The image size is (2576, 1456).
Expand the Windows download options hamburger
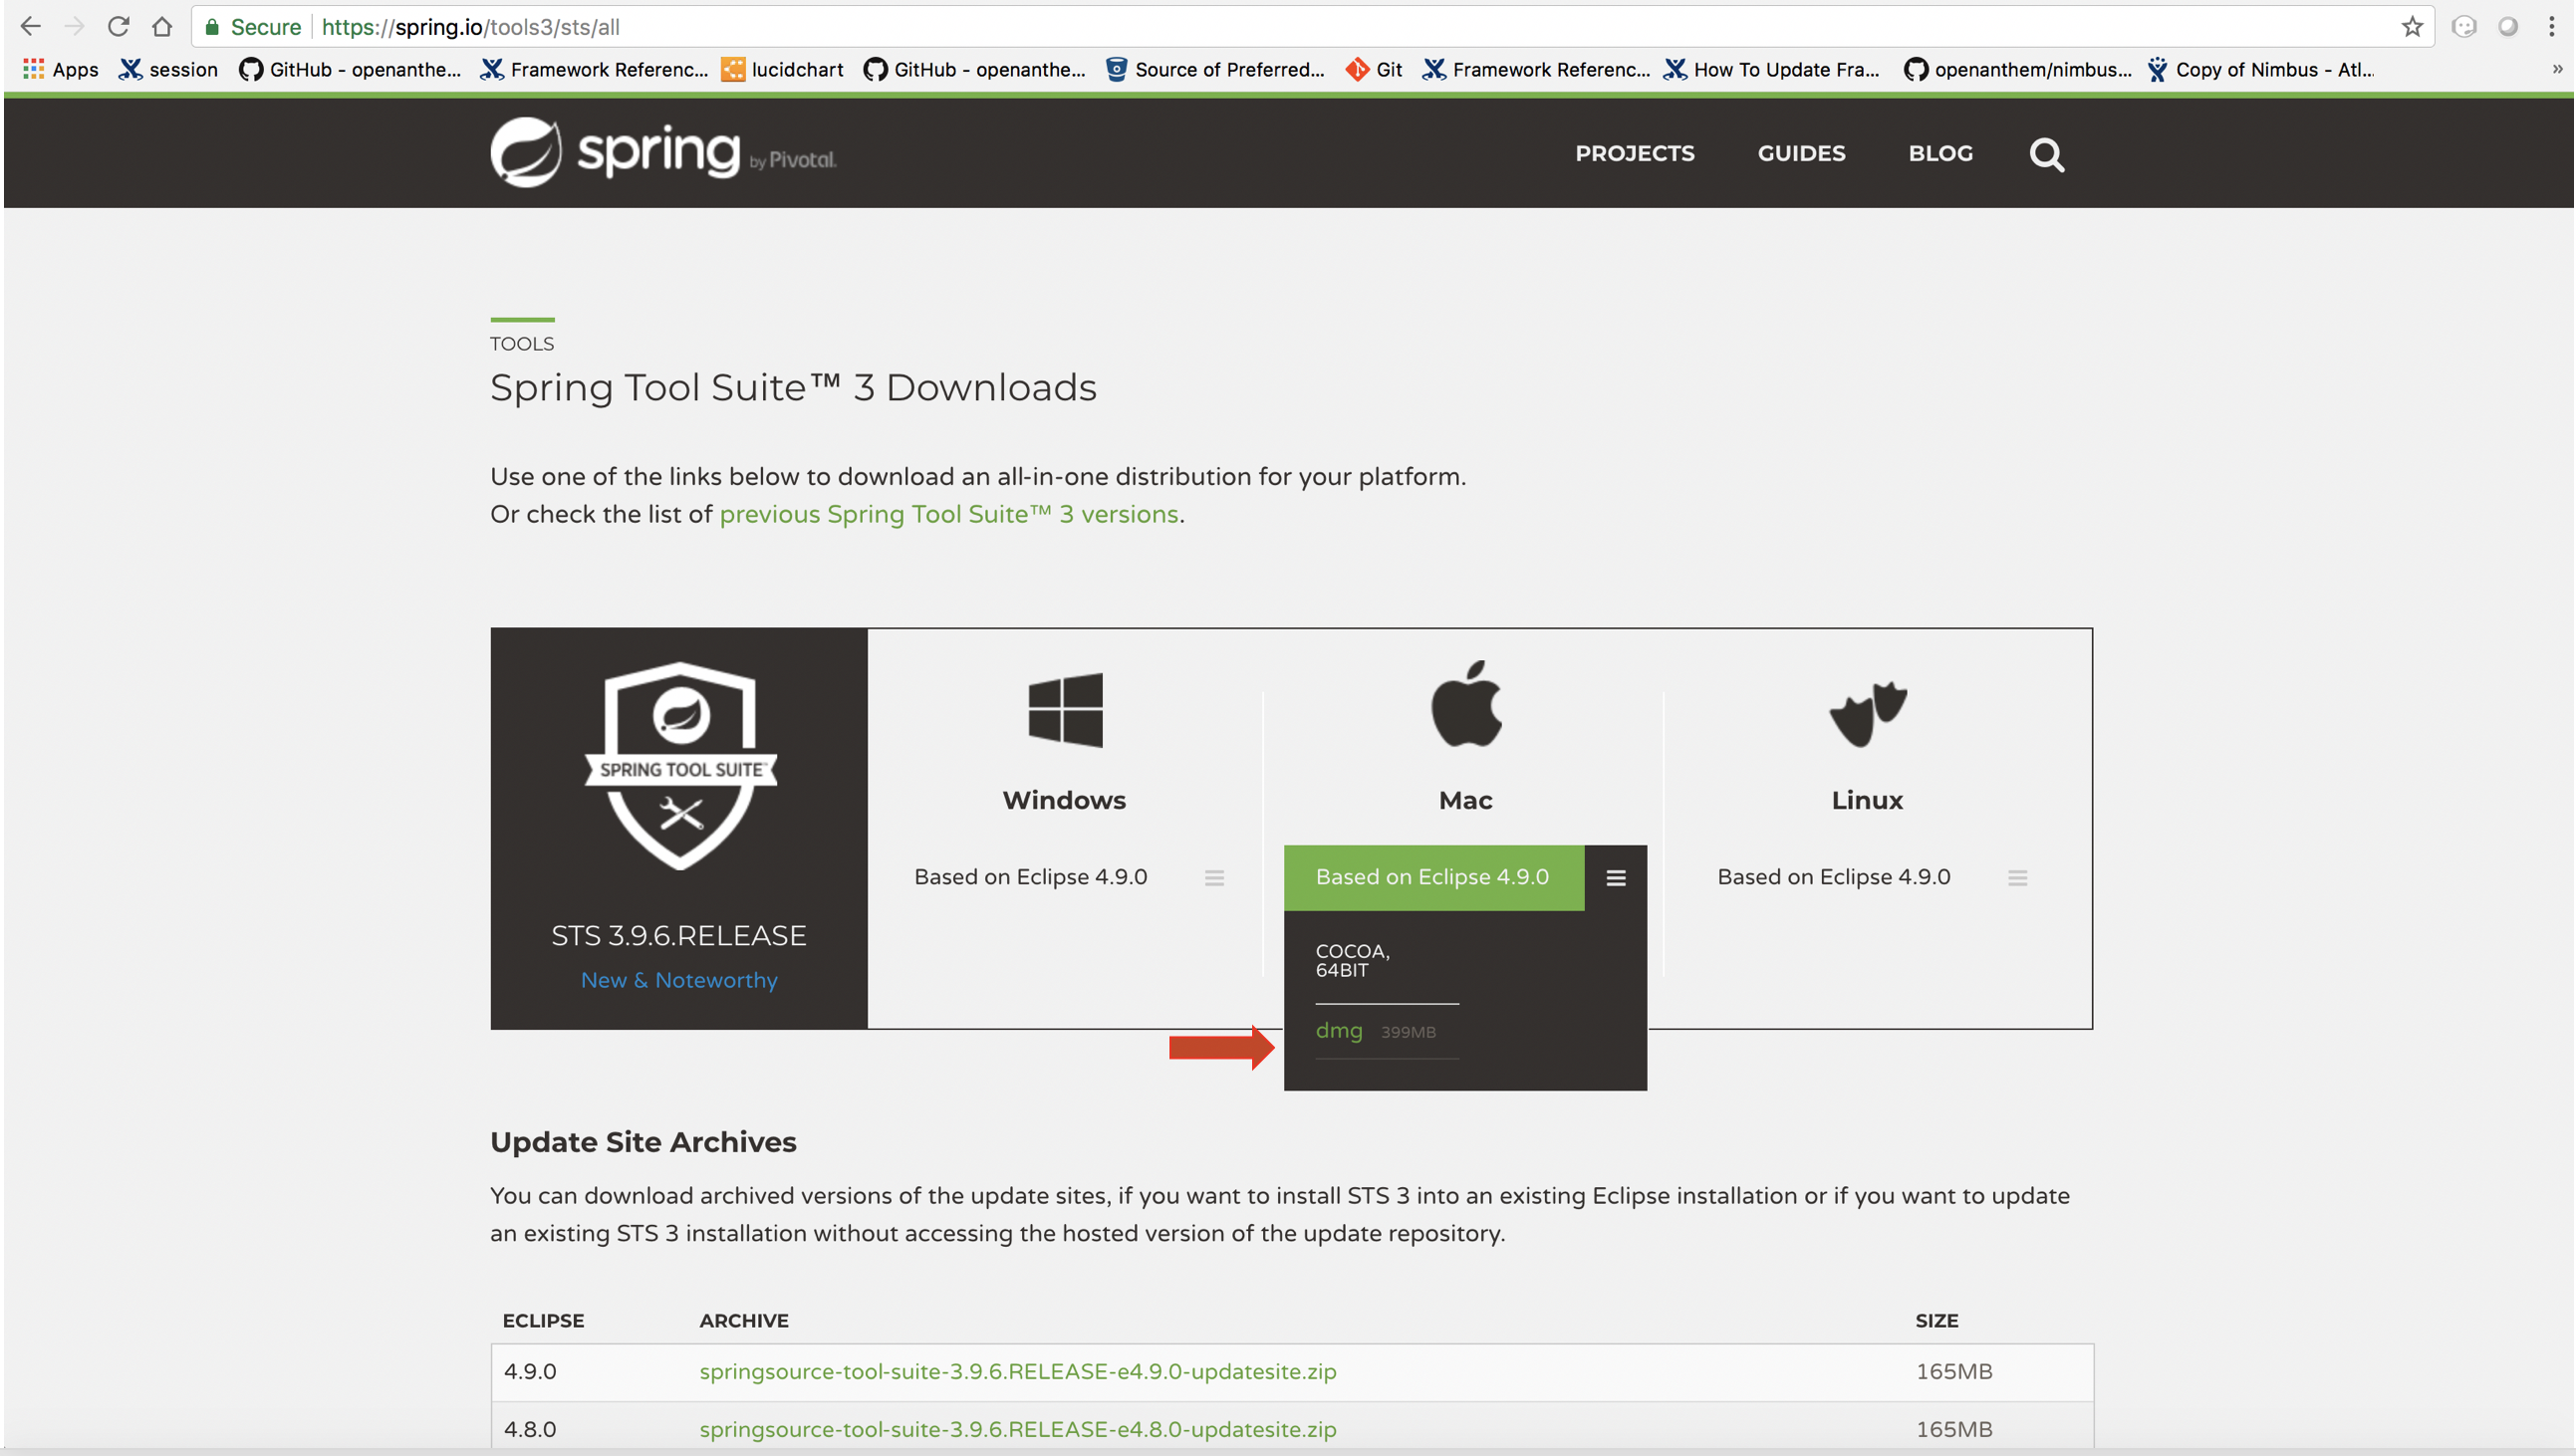(1214, 878)
